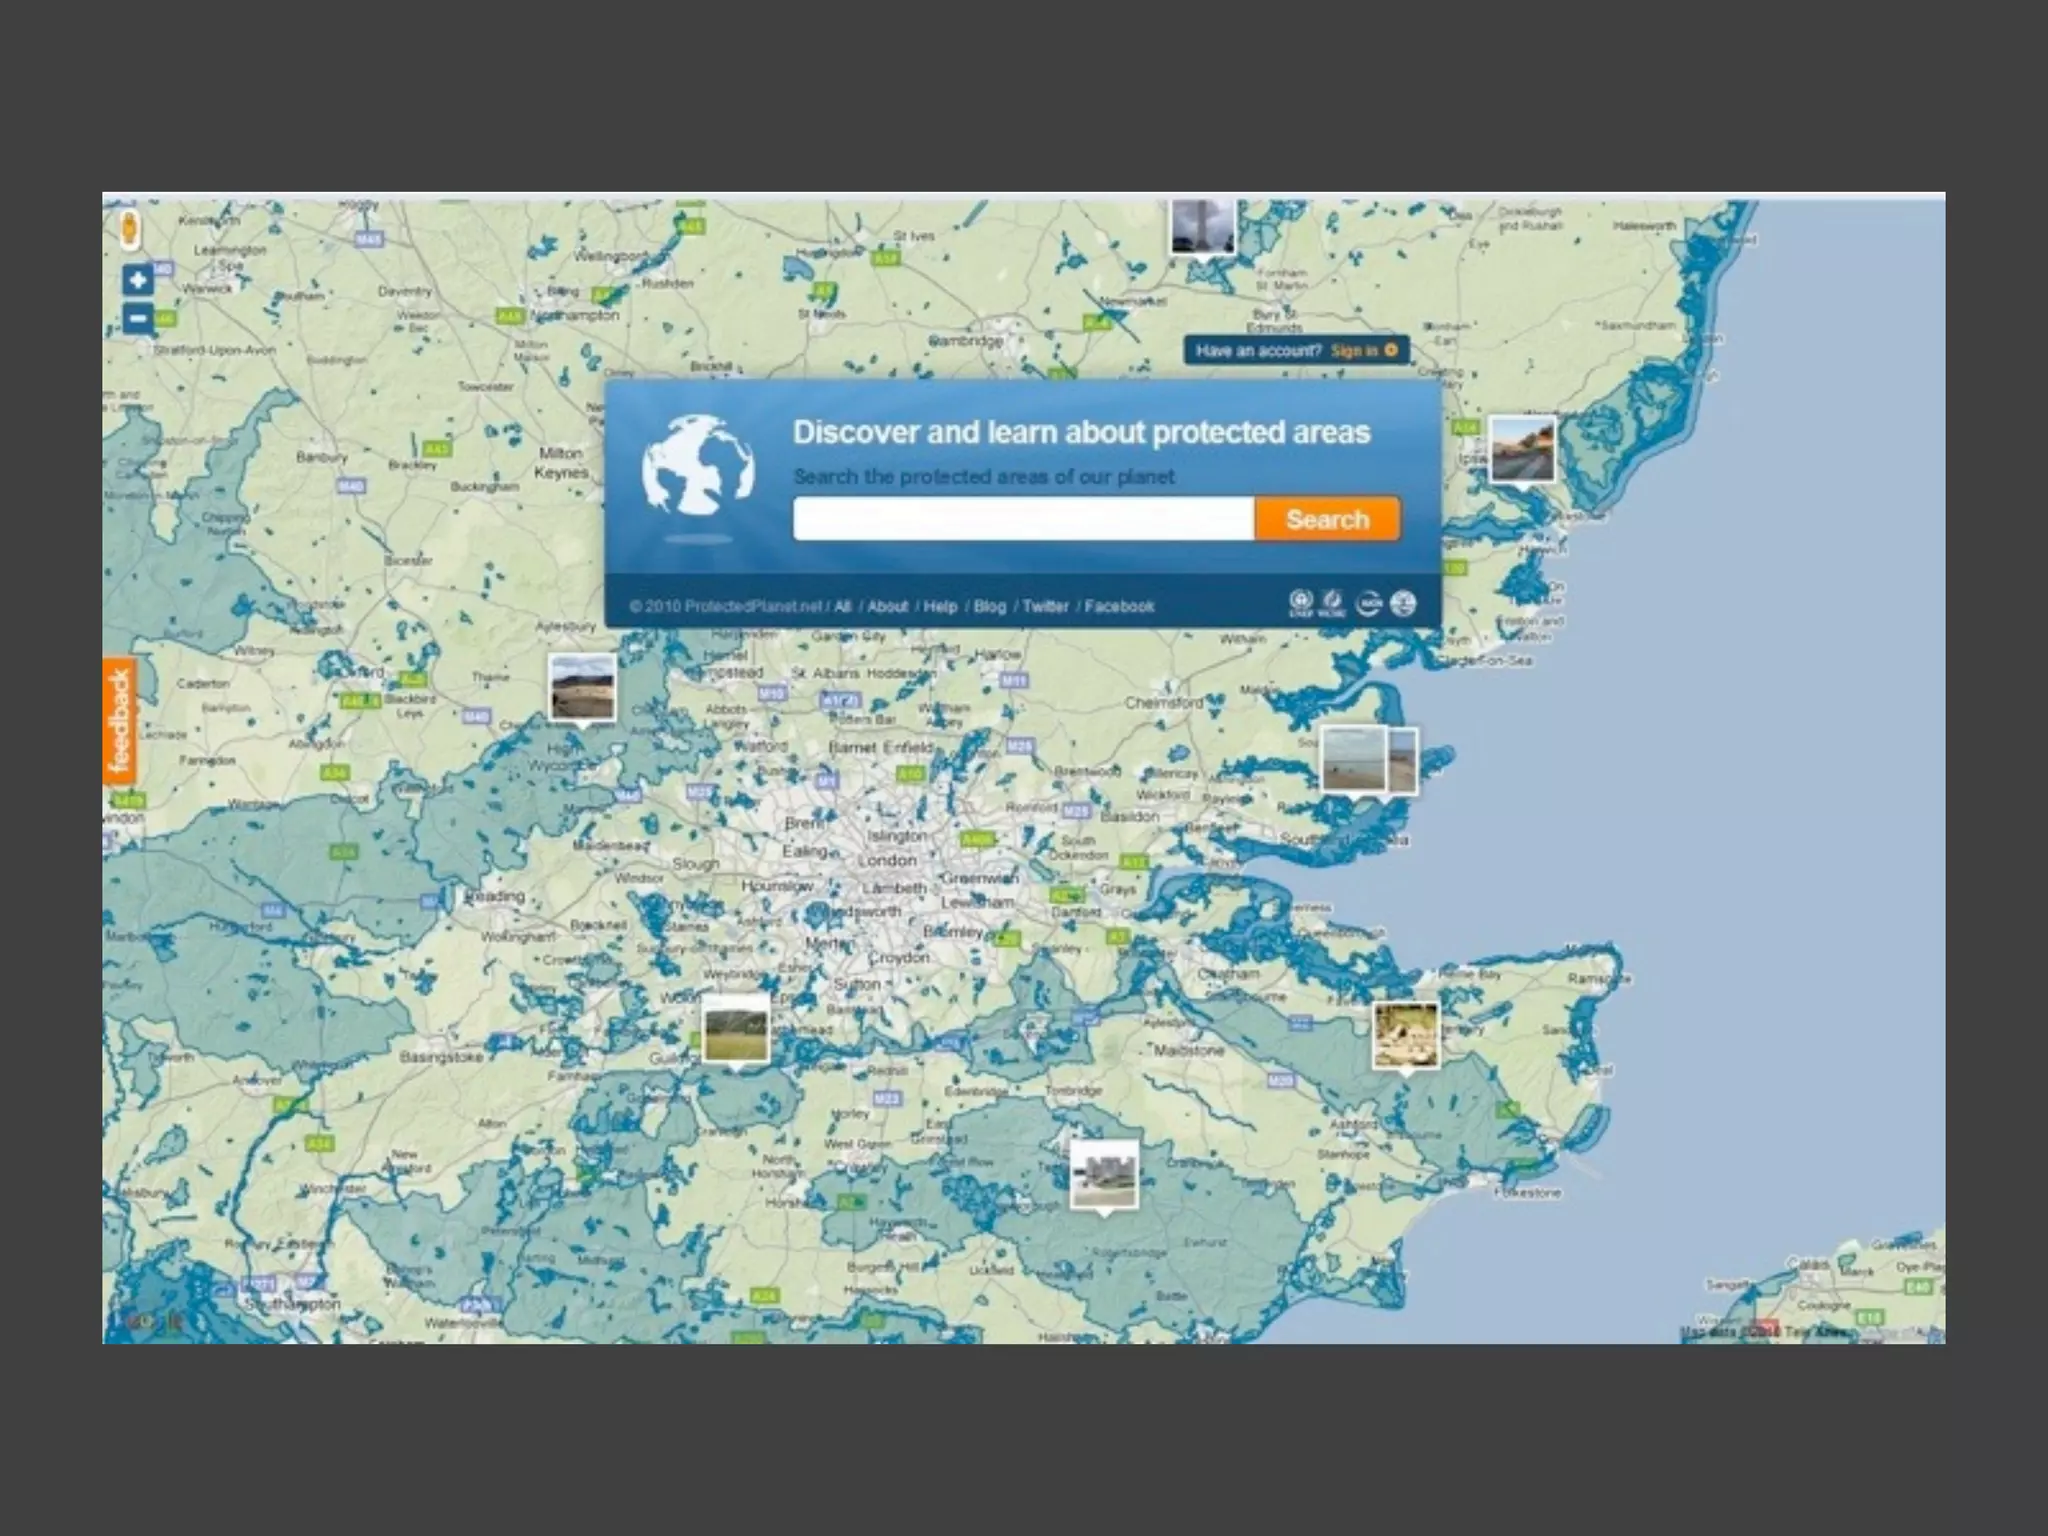Open the Twitter footer link
This screenshot has height=1536, width=2048.
click(1045, 606)
